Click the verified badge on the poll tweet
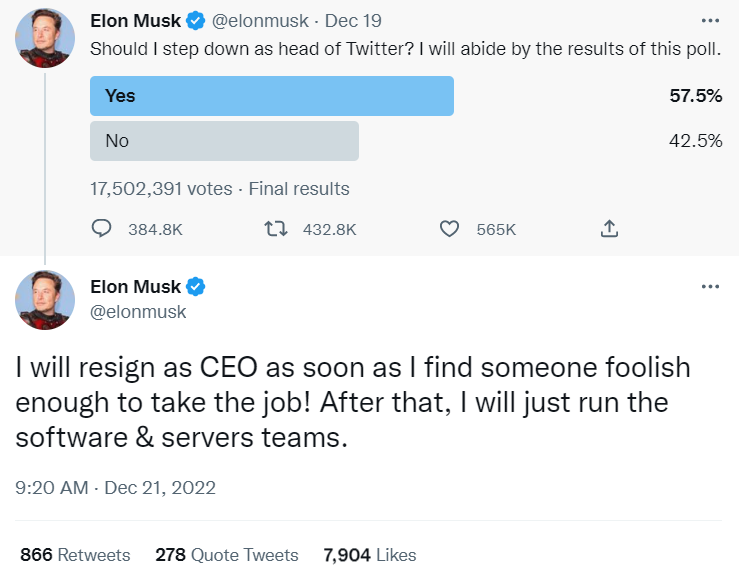Image resolution: width=739 pixels, height=582 pixels. click(195, 21)
